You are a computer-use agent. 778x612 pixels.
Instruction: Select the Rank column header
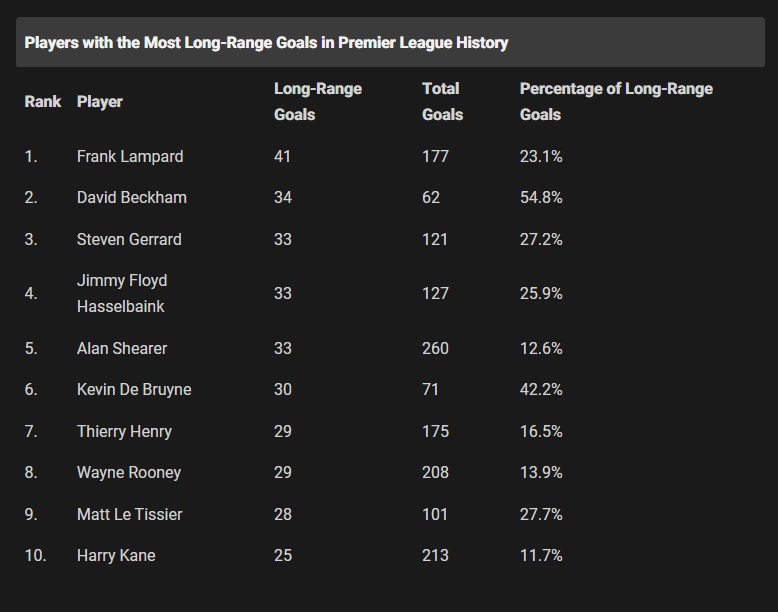43,102
